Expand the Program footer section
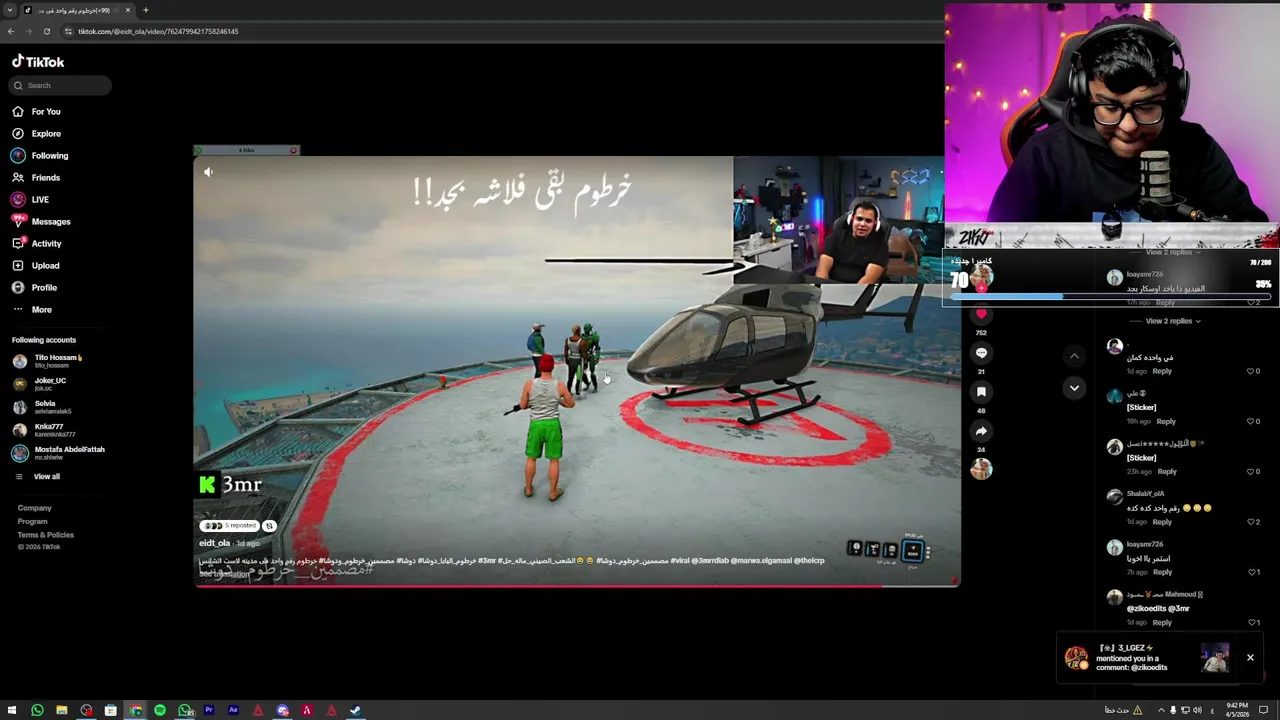Screen dimensions: 1280x720 tap(32, 521)
